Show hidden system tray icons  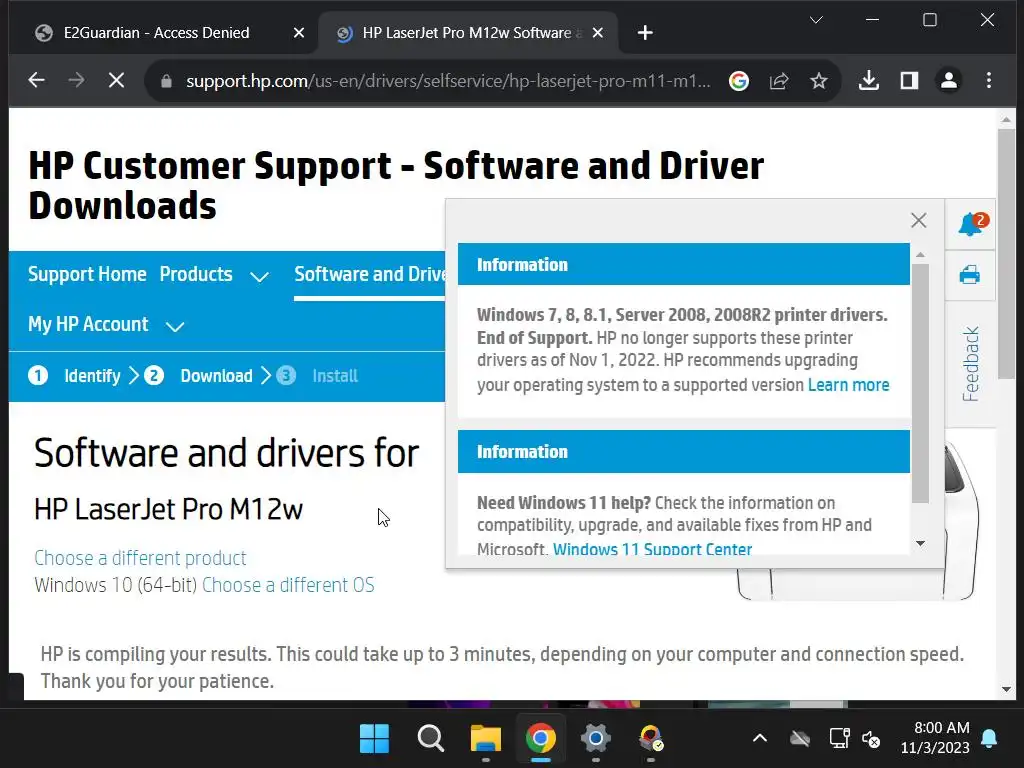[x=760, y=739]
